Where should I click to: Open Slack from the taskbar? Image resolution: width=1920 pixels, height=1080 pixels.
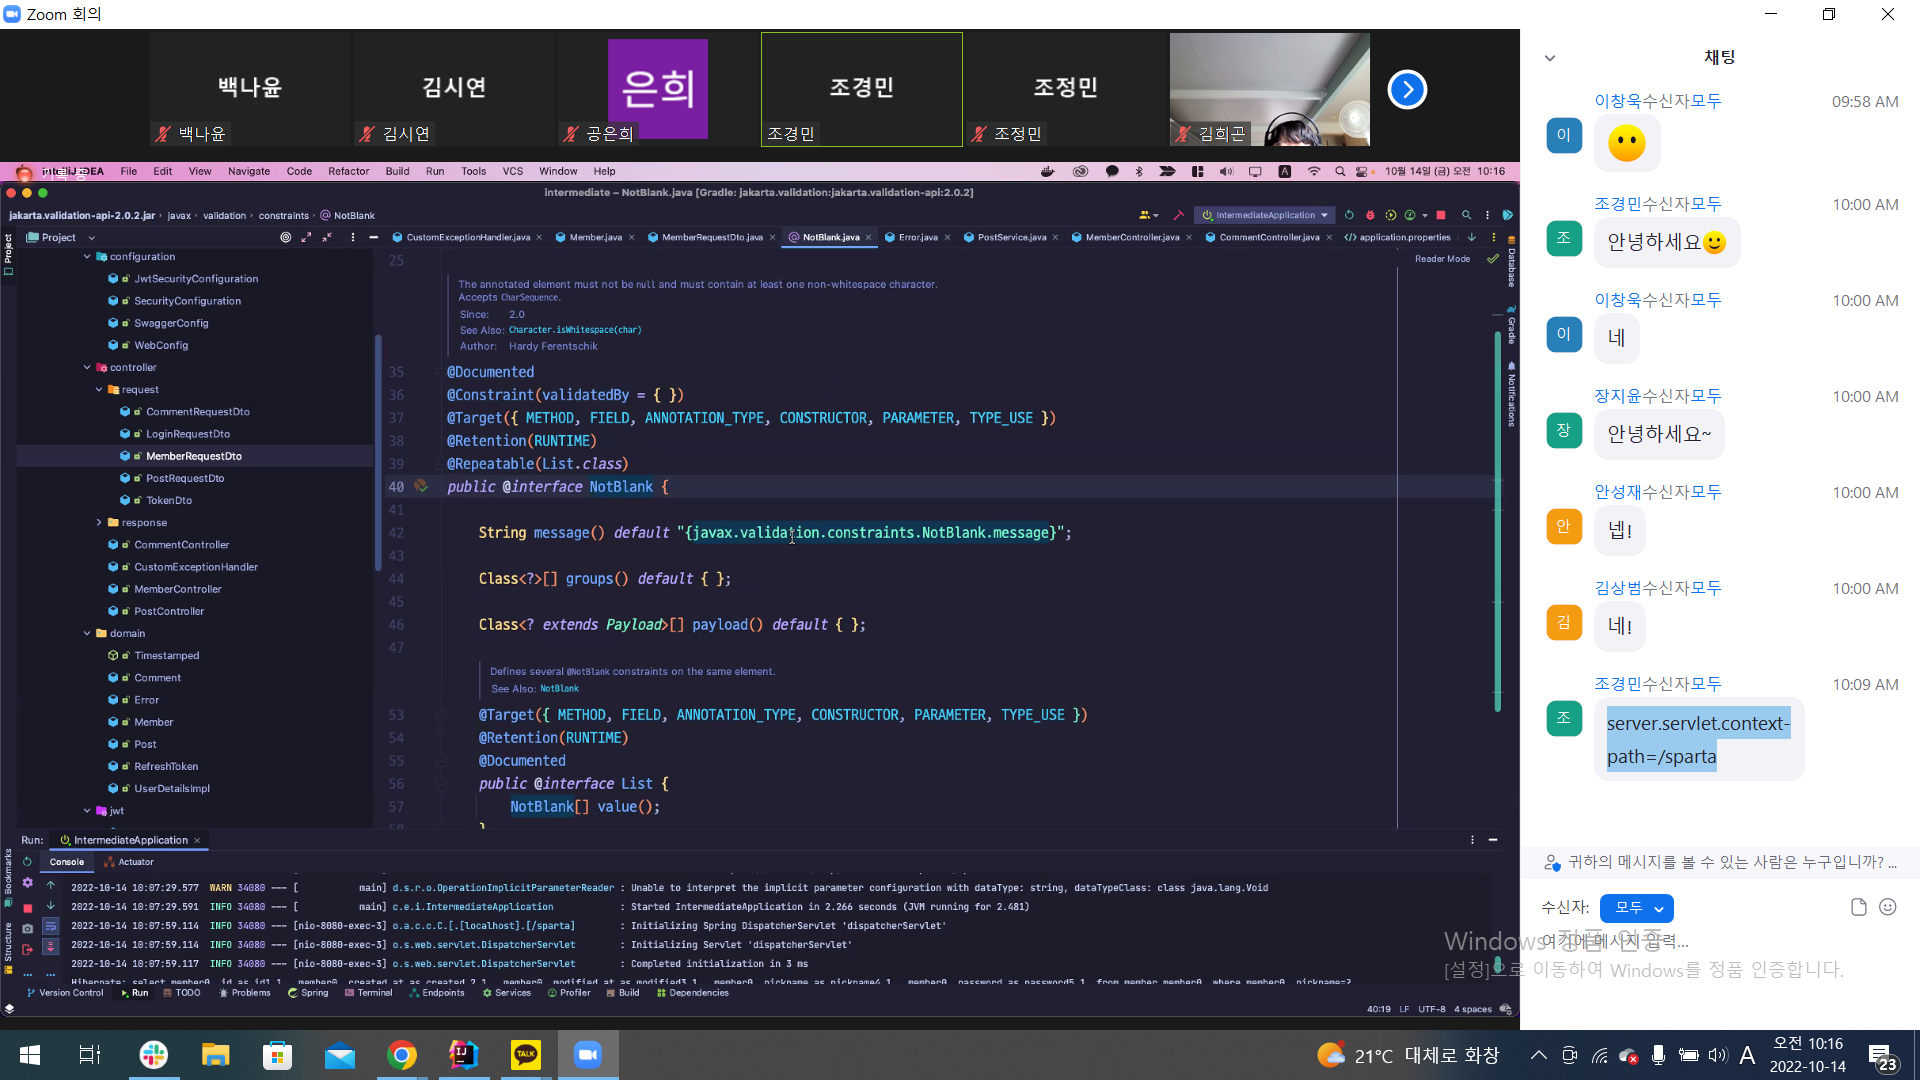pyautogui.click(x=153, y=1055)
